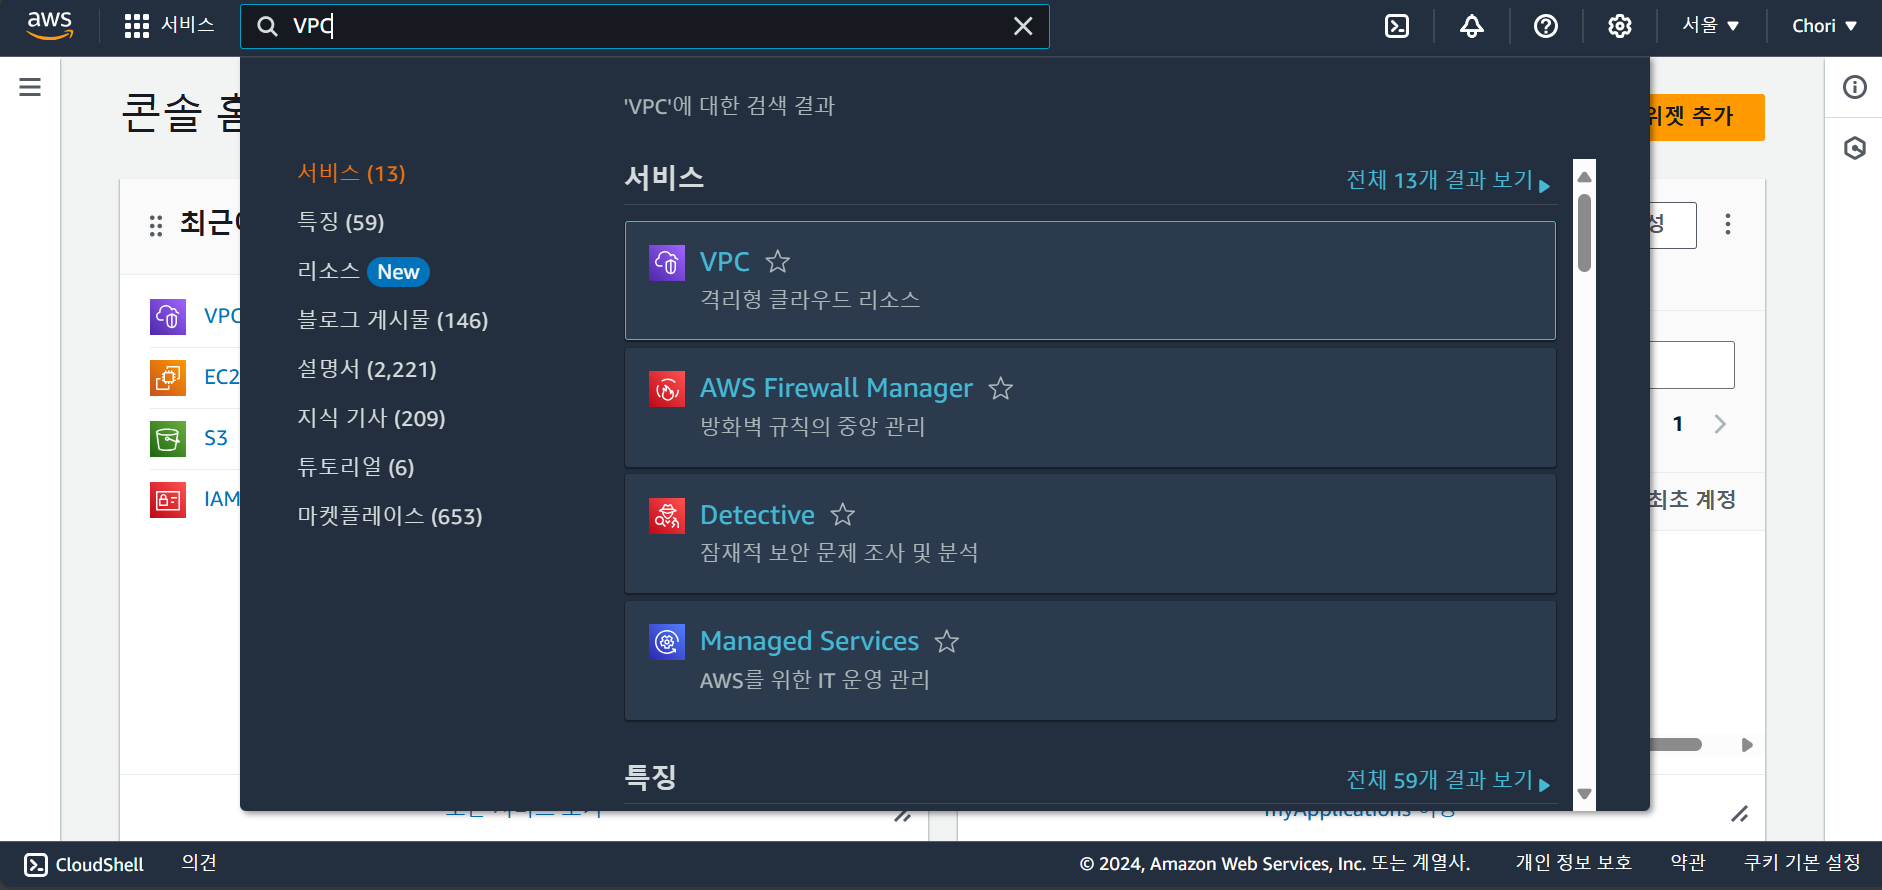Favorite Managed Services with its star
The image size is (1882, 890).
[x=946, y=642]
